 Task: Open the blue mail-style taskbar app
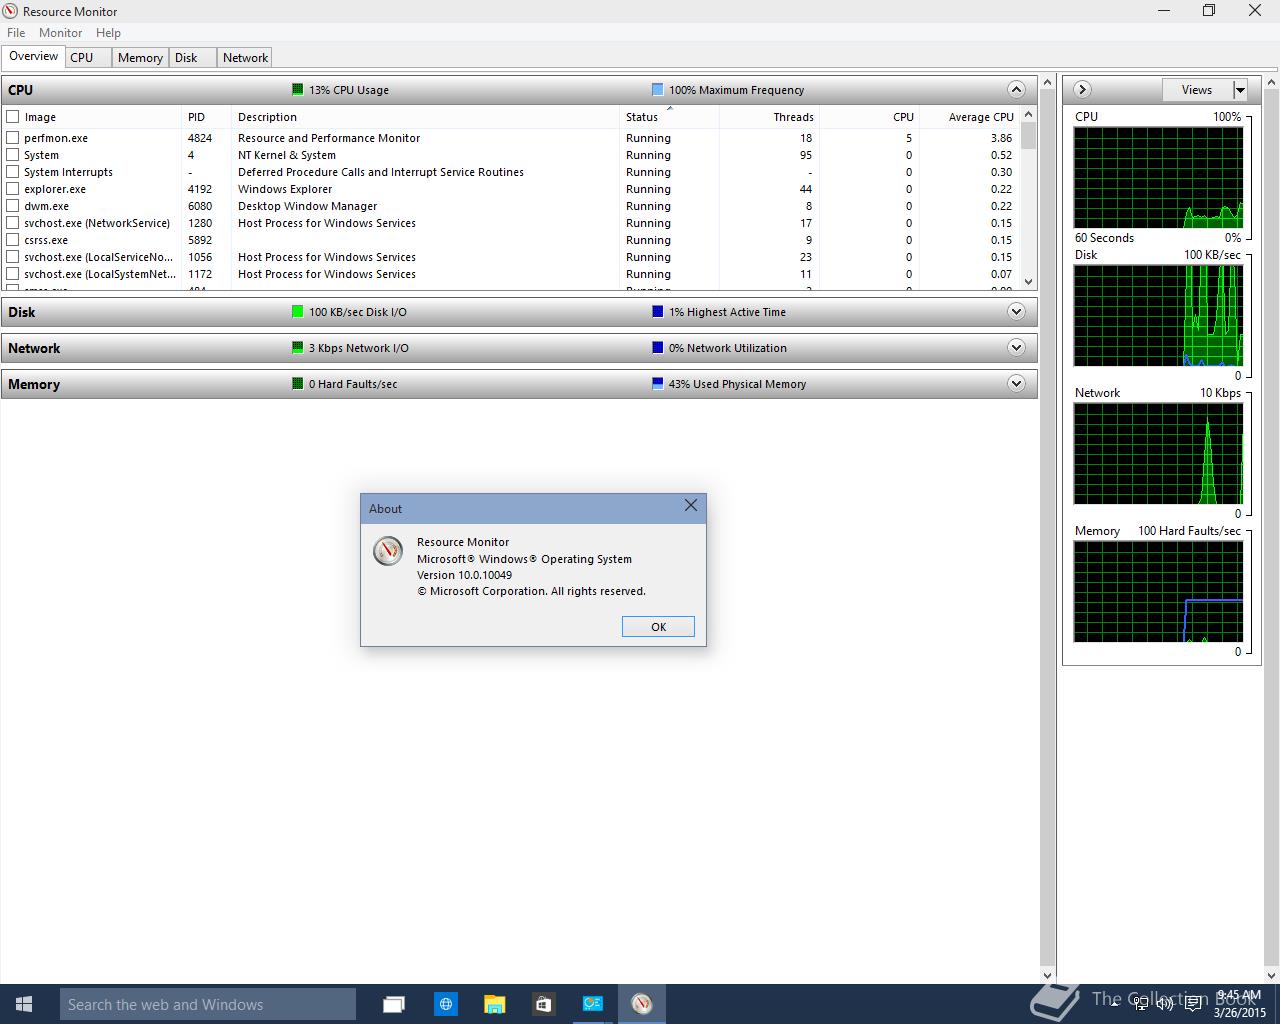[592, 1004]
